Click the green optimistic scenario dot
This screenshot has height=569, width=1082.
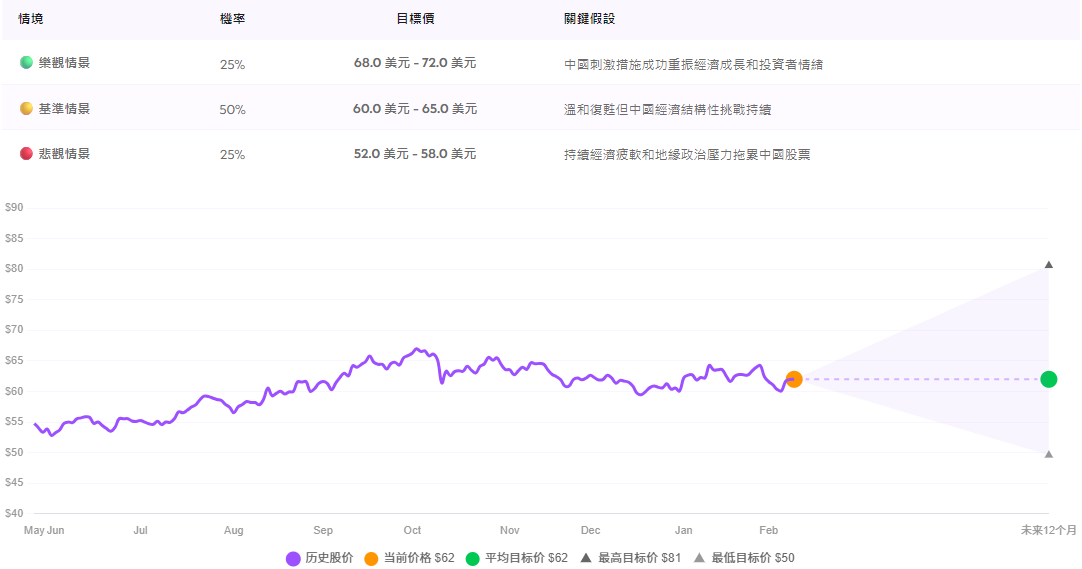pyautogui.click(x=26, y=63)
